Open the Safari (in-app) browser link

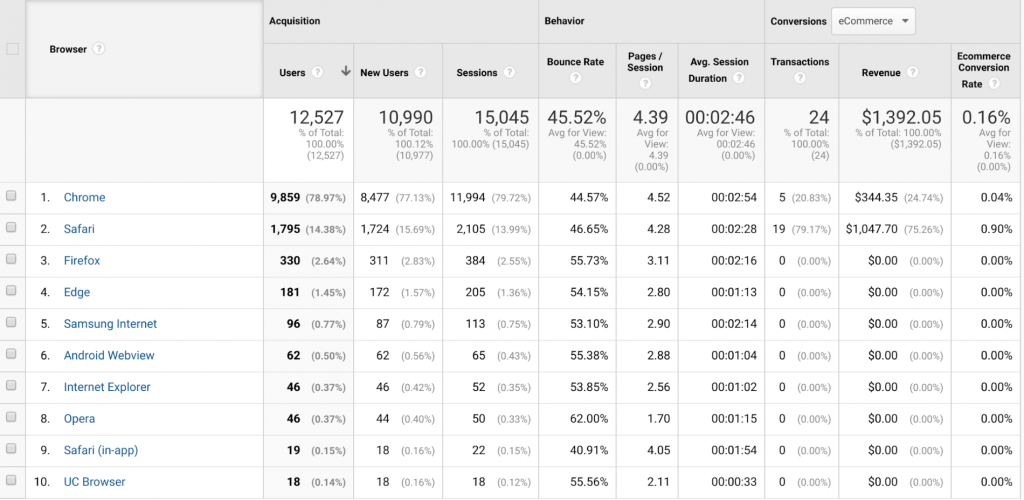click(x=101, y=450)
